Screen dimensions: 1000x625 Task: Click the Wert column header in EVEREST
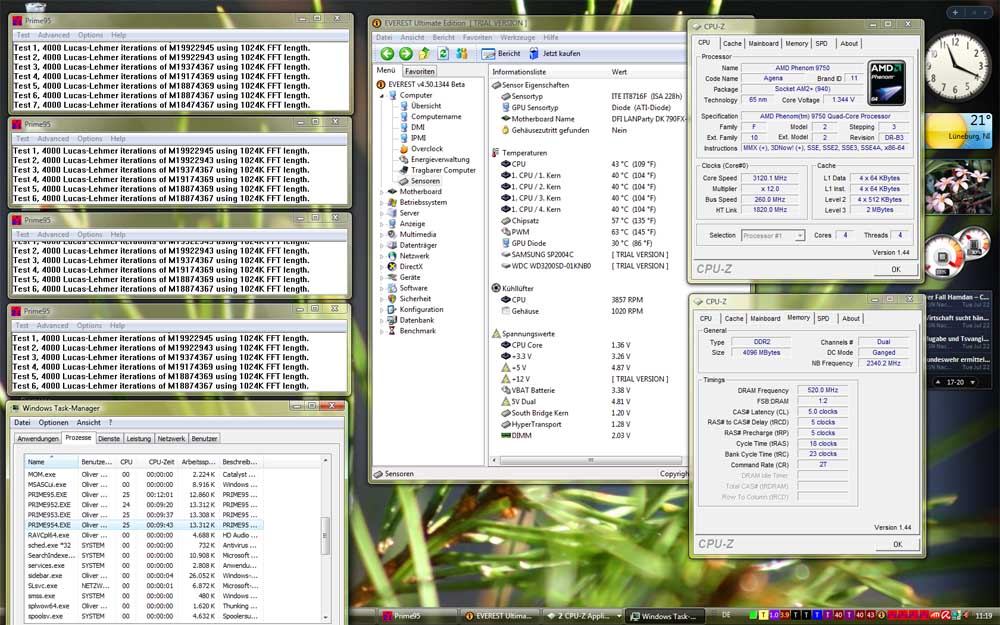pos(645,72)
